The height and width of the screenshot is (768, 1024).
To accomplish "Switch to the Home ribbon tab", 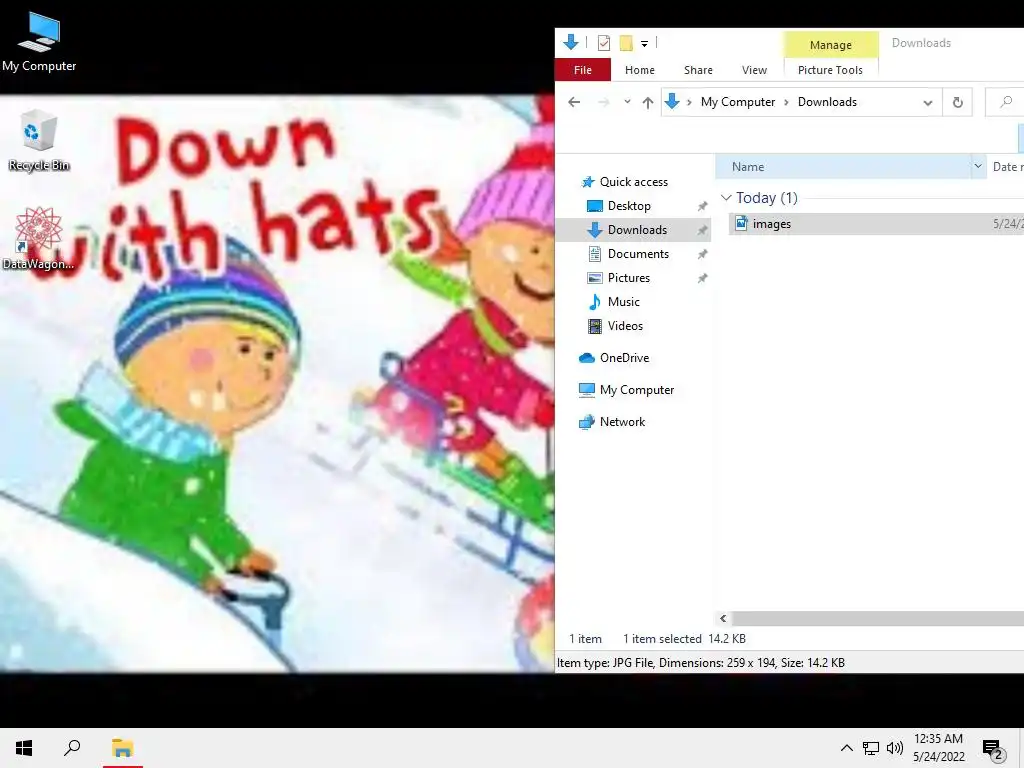I will point(639,70).
